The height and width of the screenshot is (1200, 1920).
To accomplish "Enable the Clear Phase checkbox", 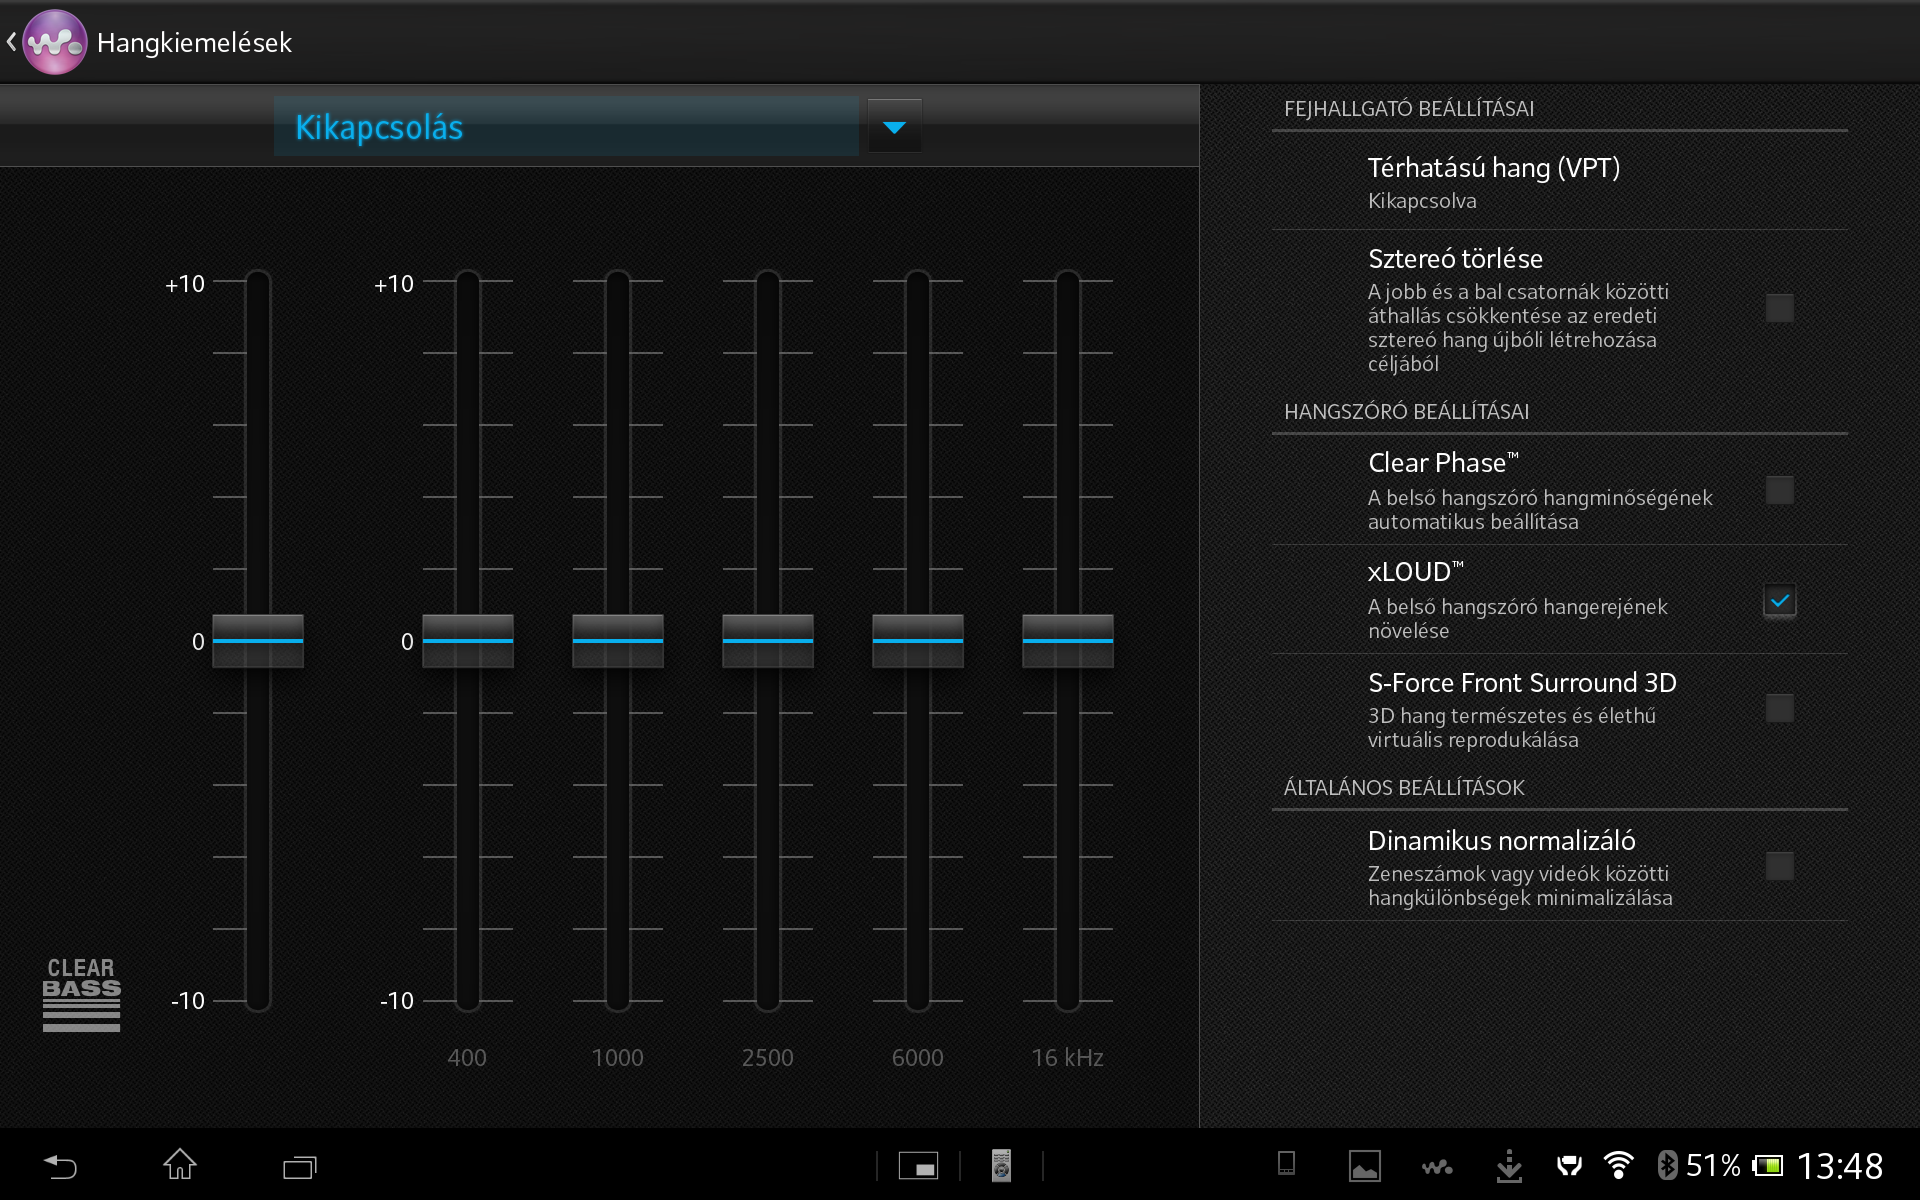I will pyautogui.click(x=1779, y=490).
